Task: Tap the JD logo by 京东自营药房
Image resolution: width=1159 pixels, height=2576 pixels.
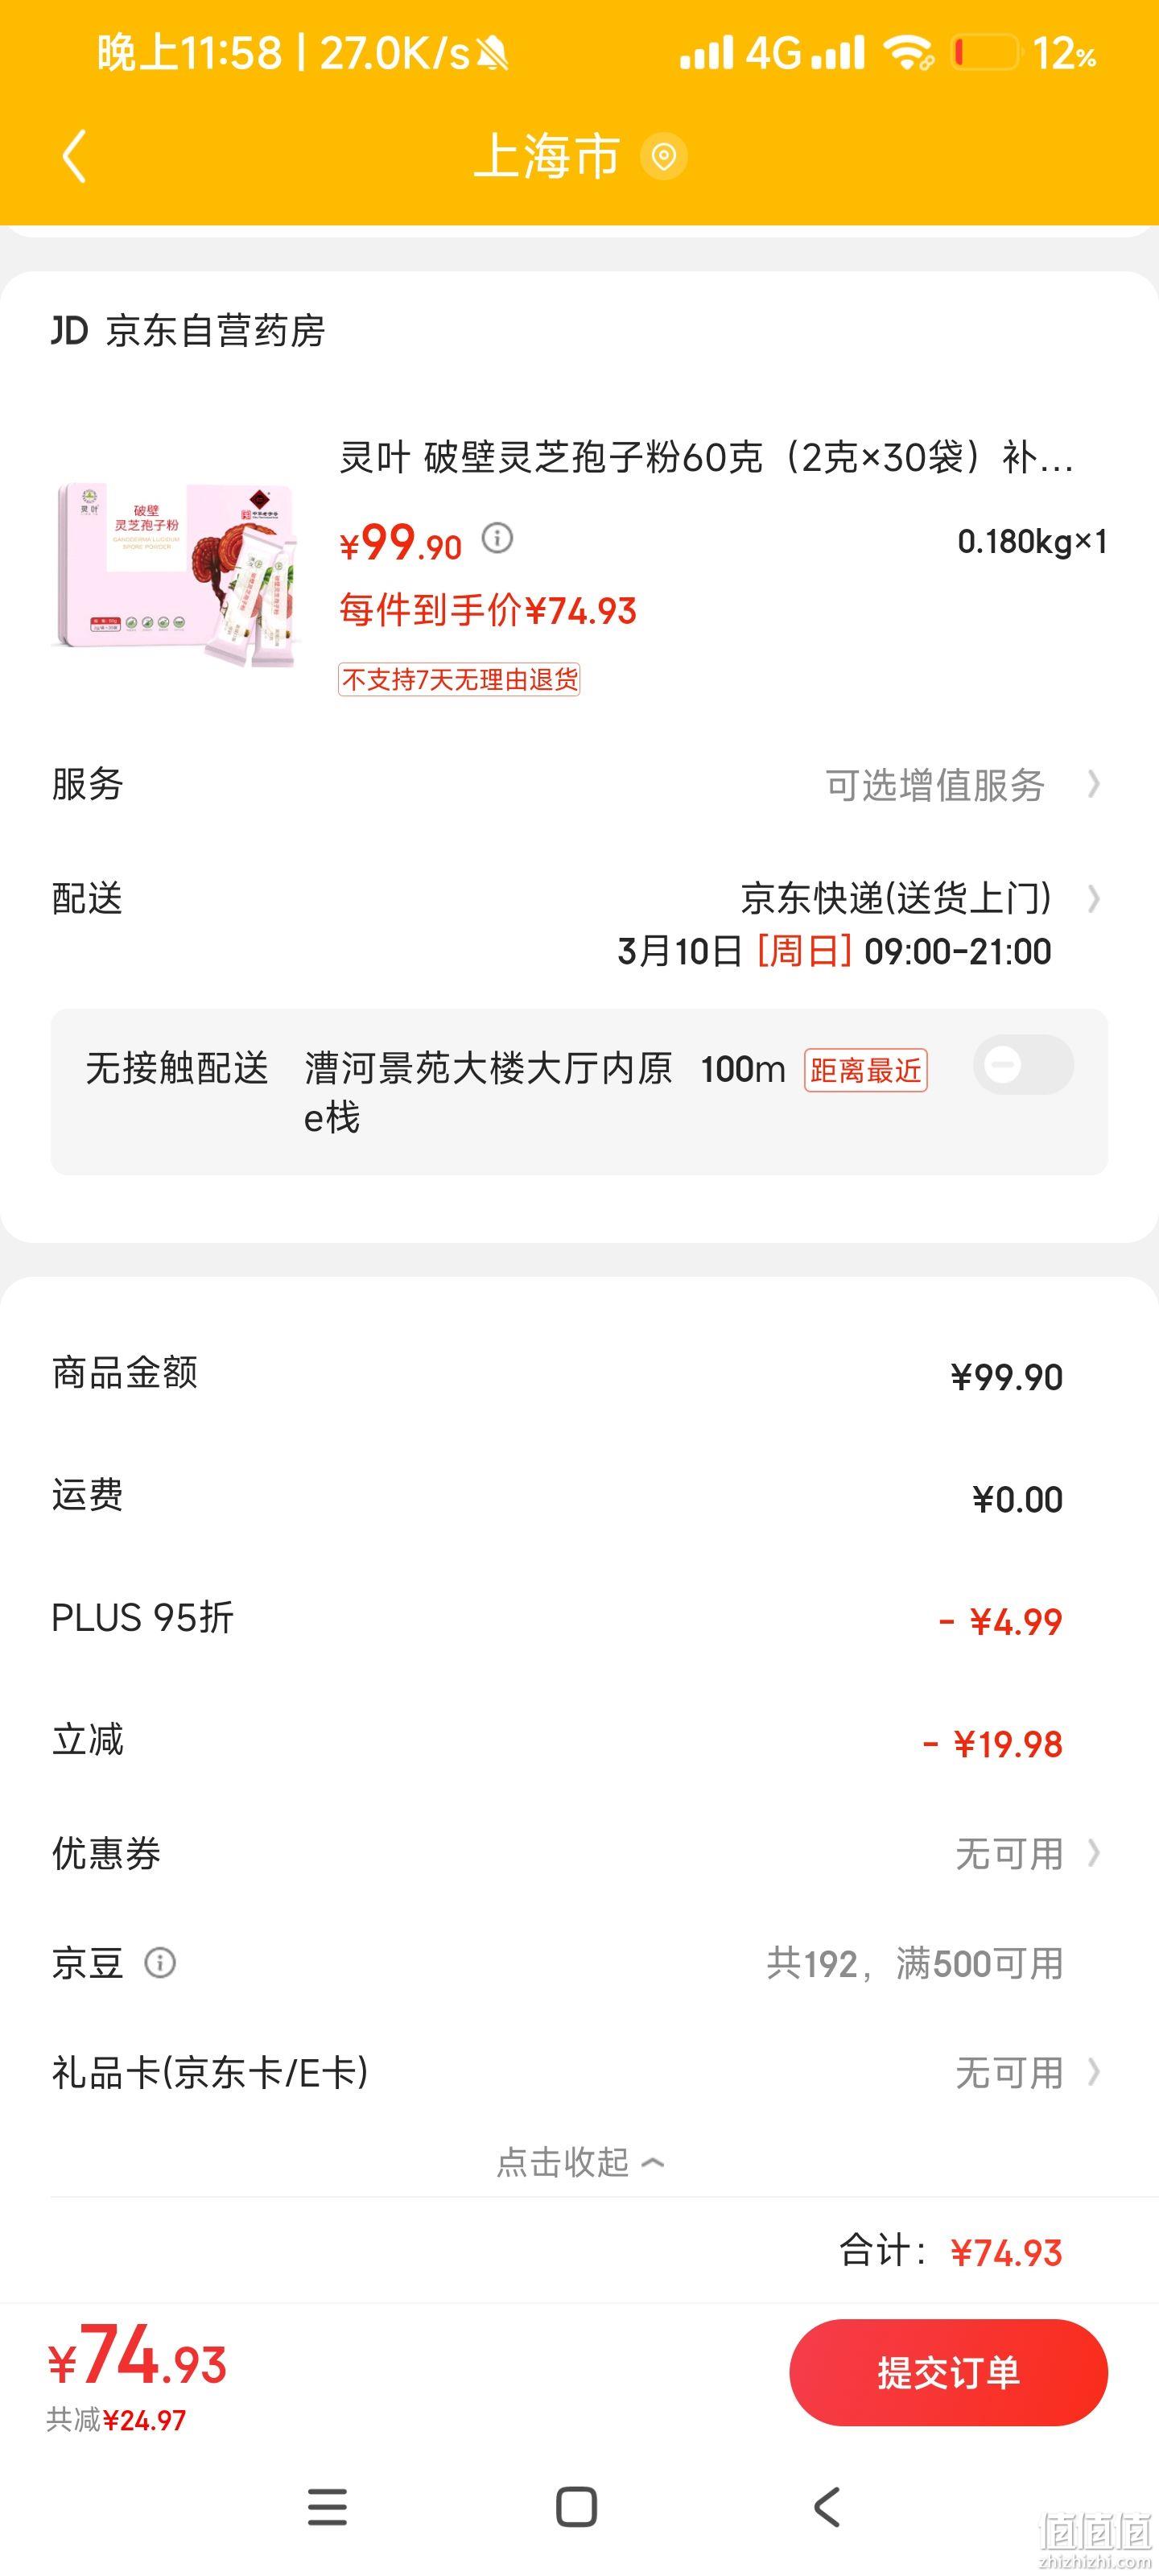Action: click(70, 330)
